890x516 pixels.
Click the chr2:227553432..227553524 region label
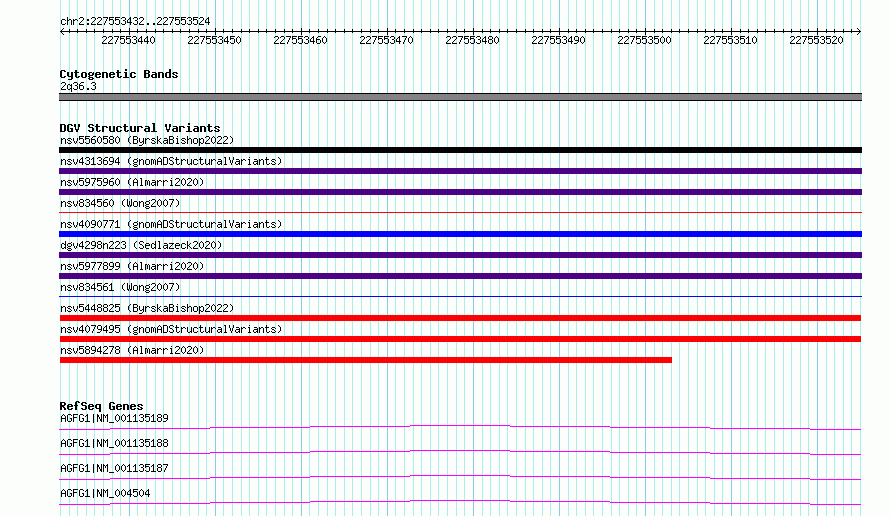point(135,22)
